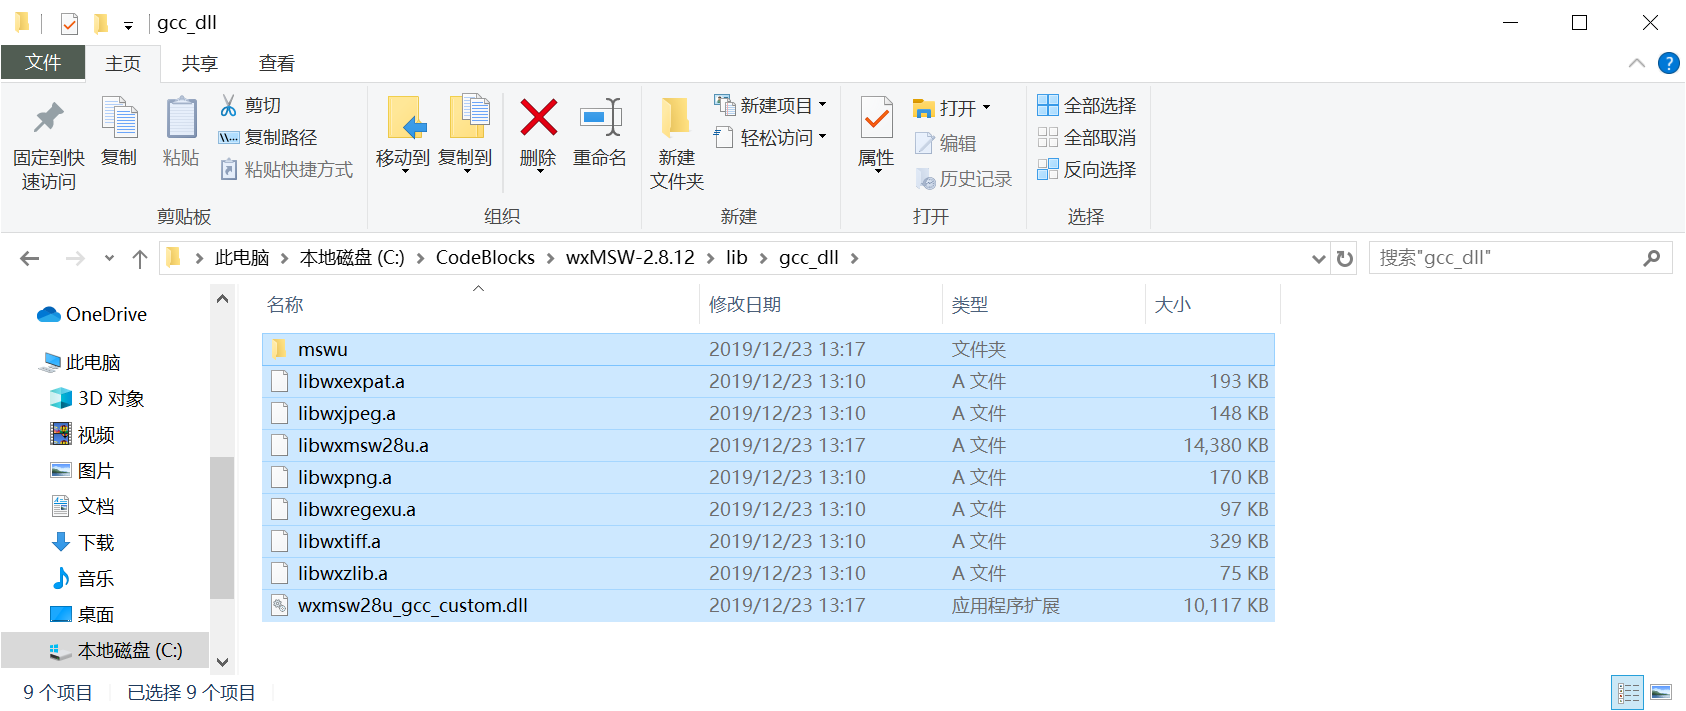This screenshot has height=711, width=1686.
Task: Open the address bar history dropdown
Action: pyautogui.click(x=1318, y=259)
